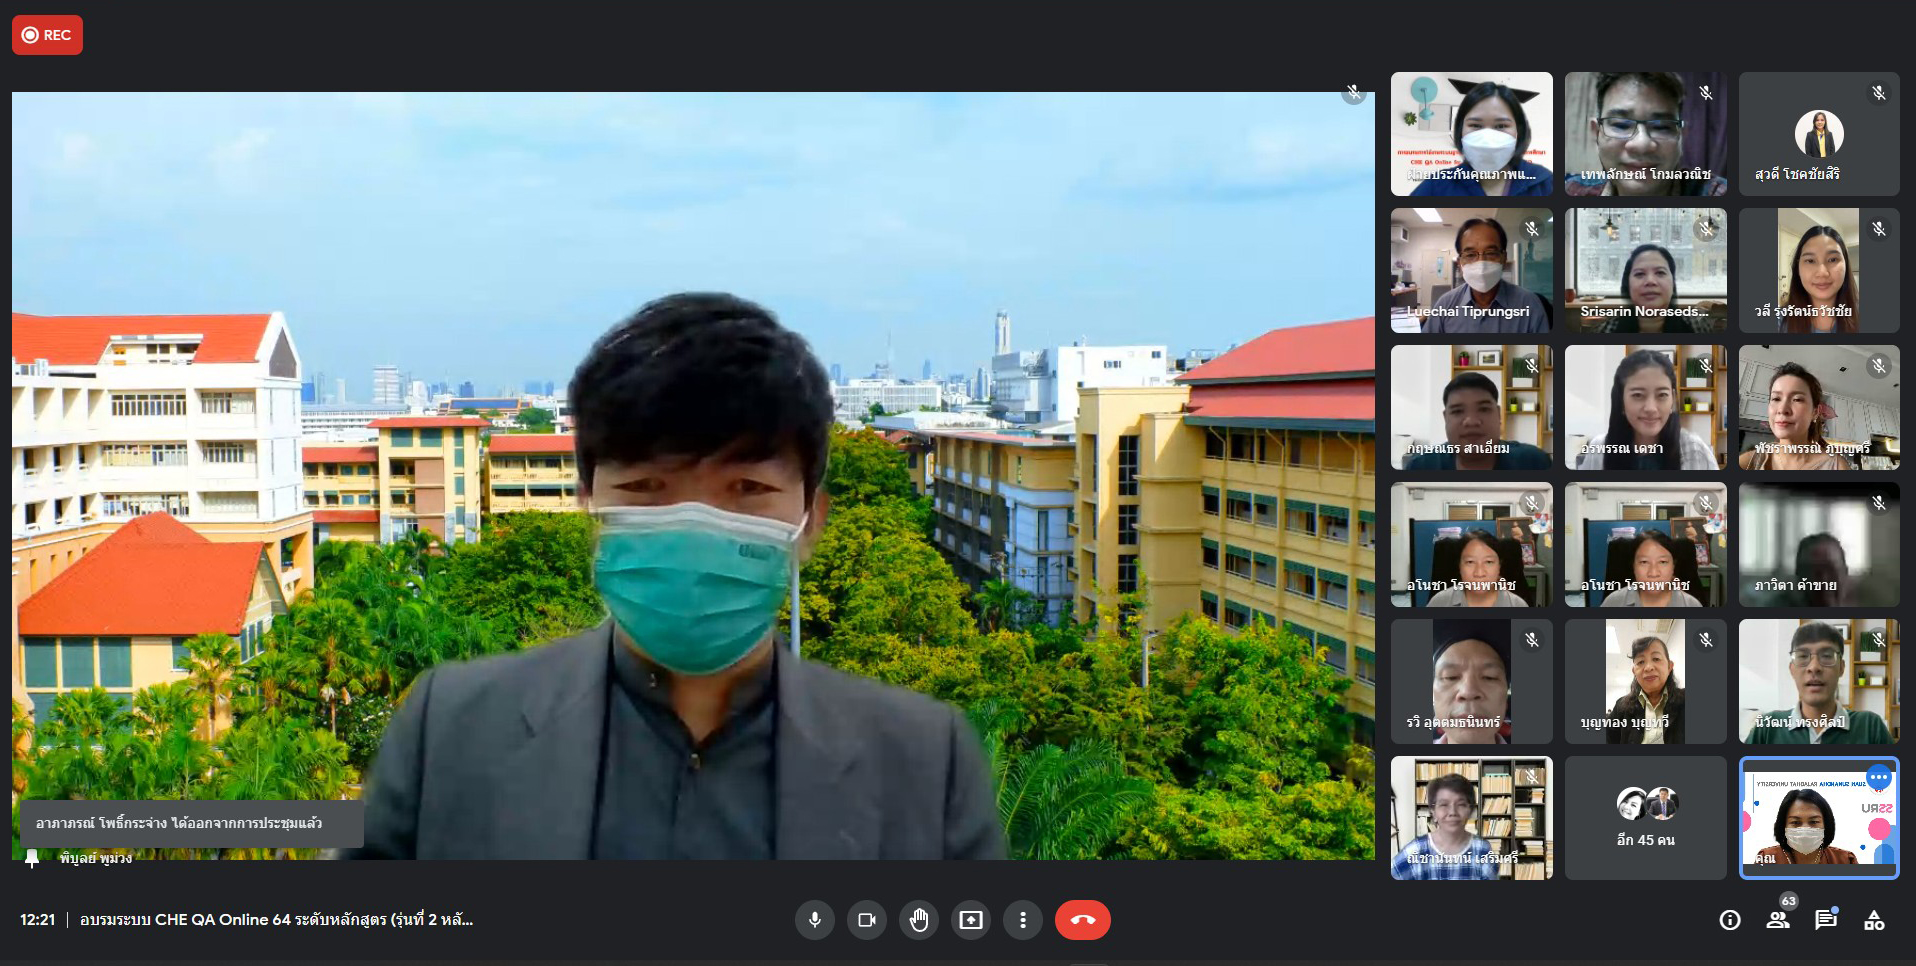Show the participants list panel

click(x=1778, y=921)
